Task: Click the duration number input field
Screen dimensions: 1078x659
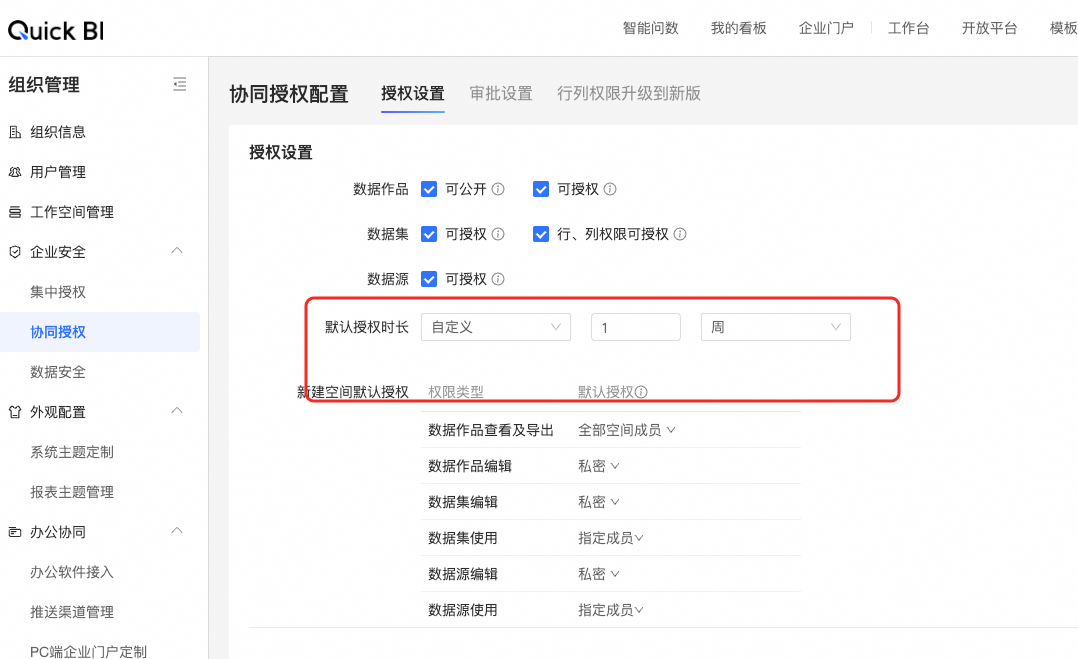Action: tap(635, 327)
